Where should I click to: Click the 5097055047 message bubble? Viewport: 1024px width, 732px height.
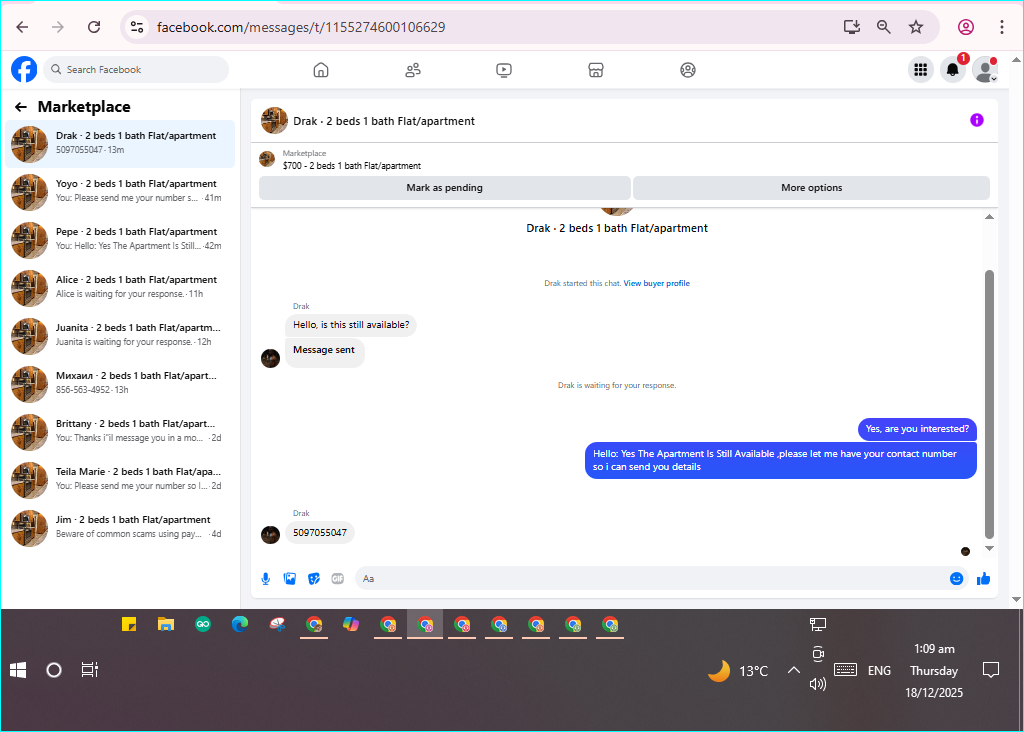[x=320, y=533]
